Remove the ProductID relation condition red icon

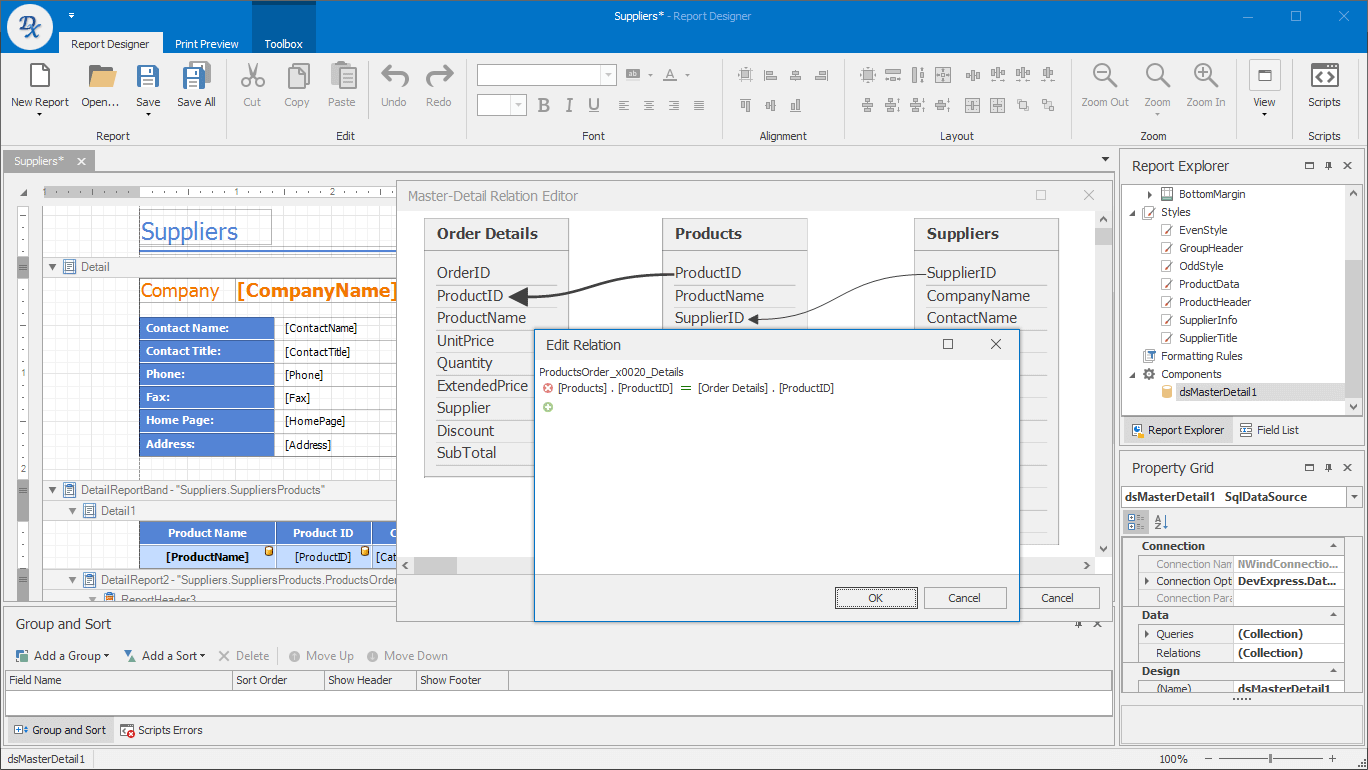[547, 388]
